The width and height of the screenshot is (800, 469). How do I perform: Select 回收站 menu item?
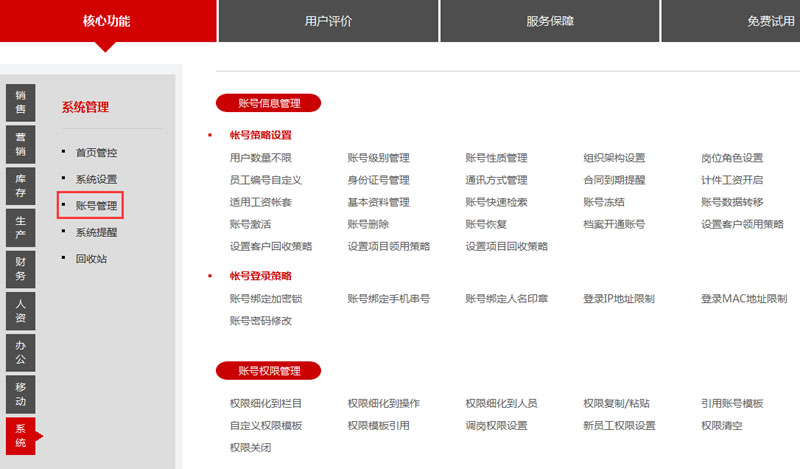click(x=91, y=259)
